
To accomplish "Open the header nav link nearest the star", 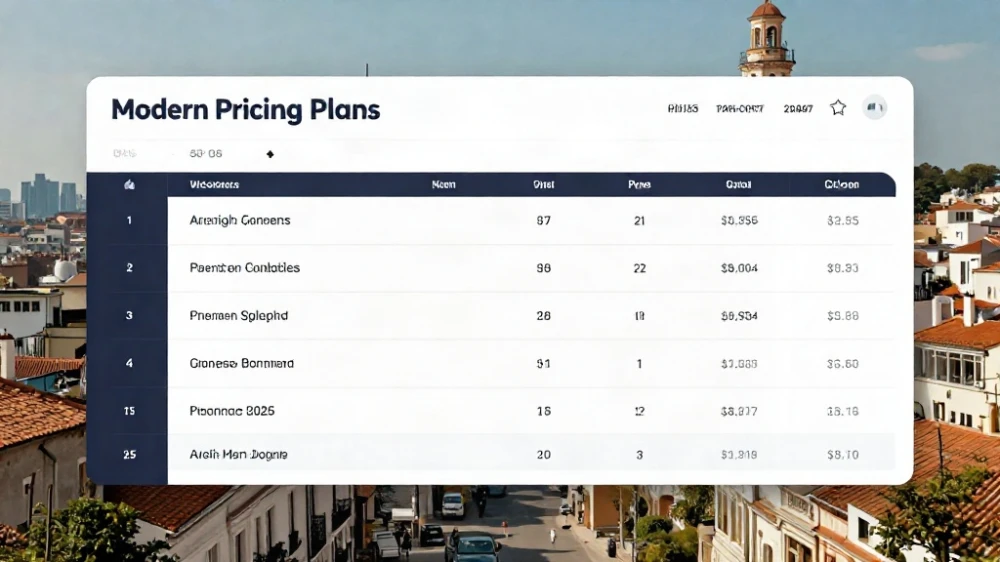I will pyautogui.click(x=798, y=109).
